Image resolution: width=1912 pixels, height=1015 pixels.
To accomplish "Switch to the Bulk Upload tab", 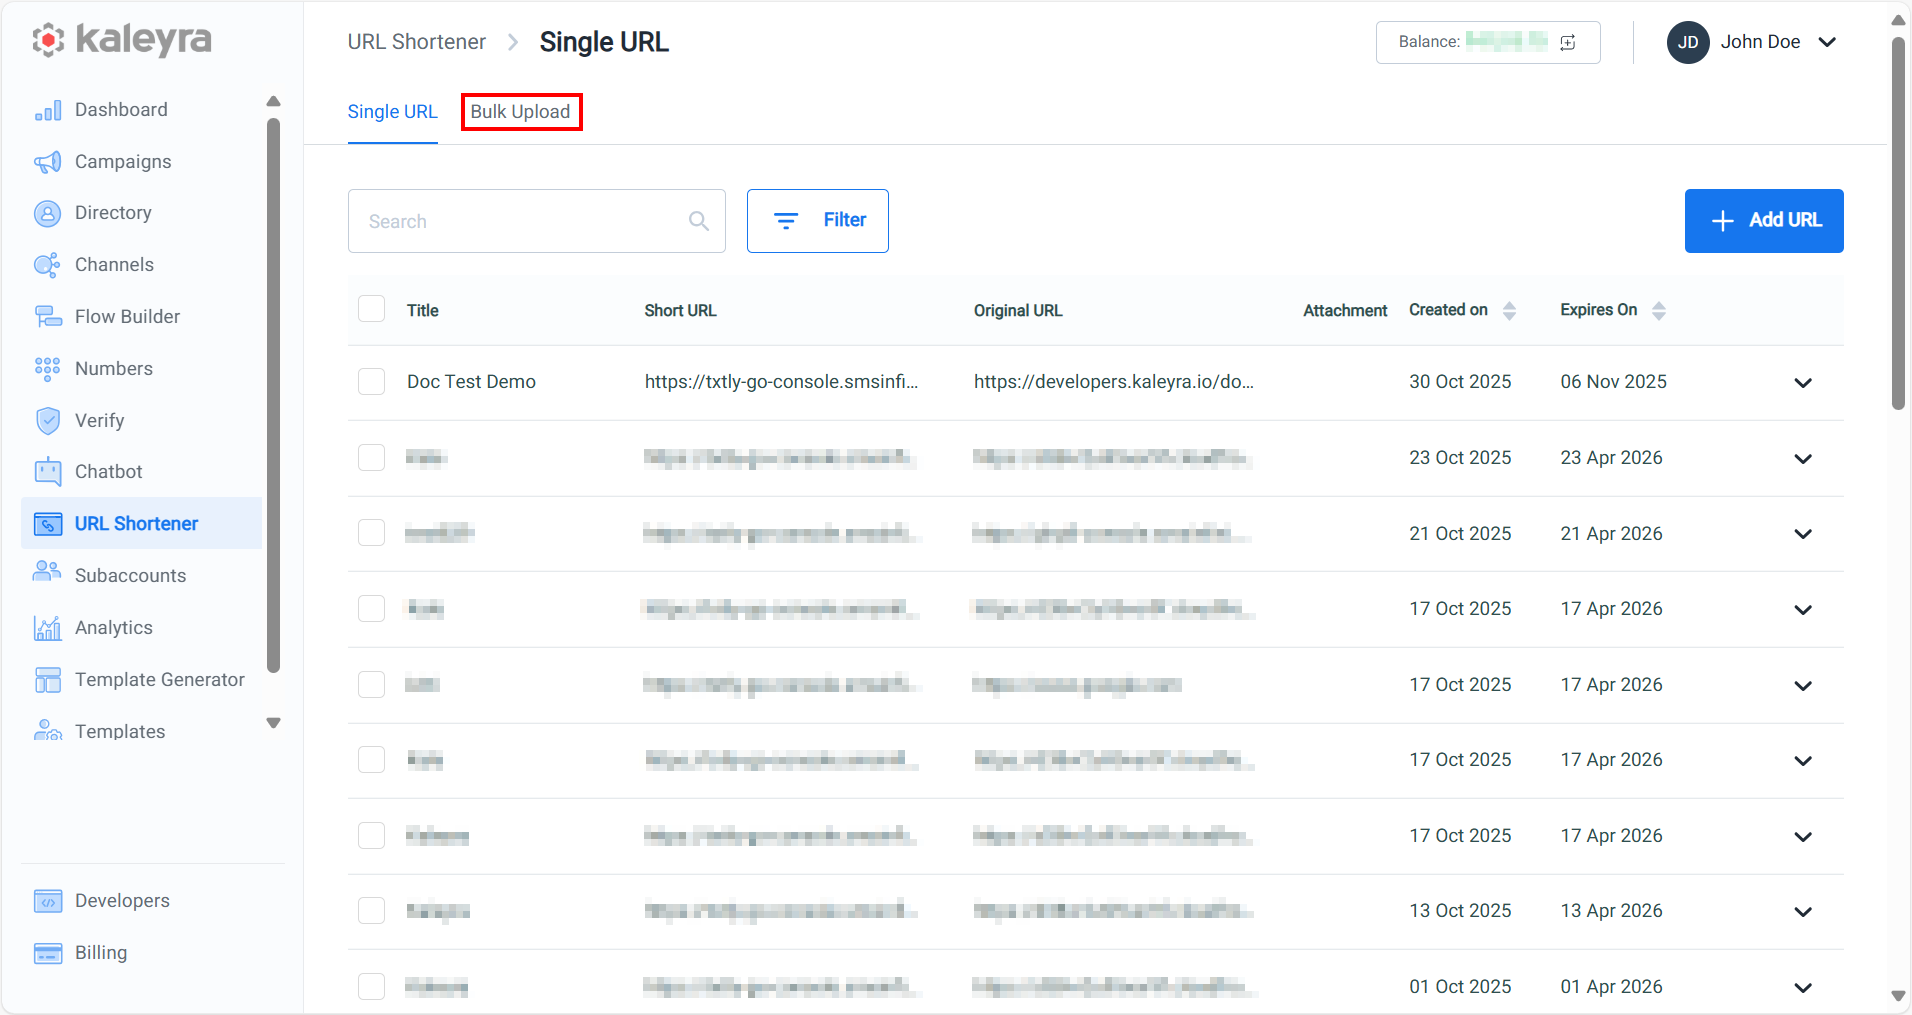I will pos(521,112).
